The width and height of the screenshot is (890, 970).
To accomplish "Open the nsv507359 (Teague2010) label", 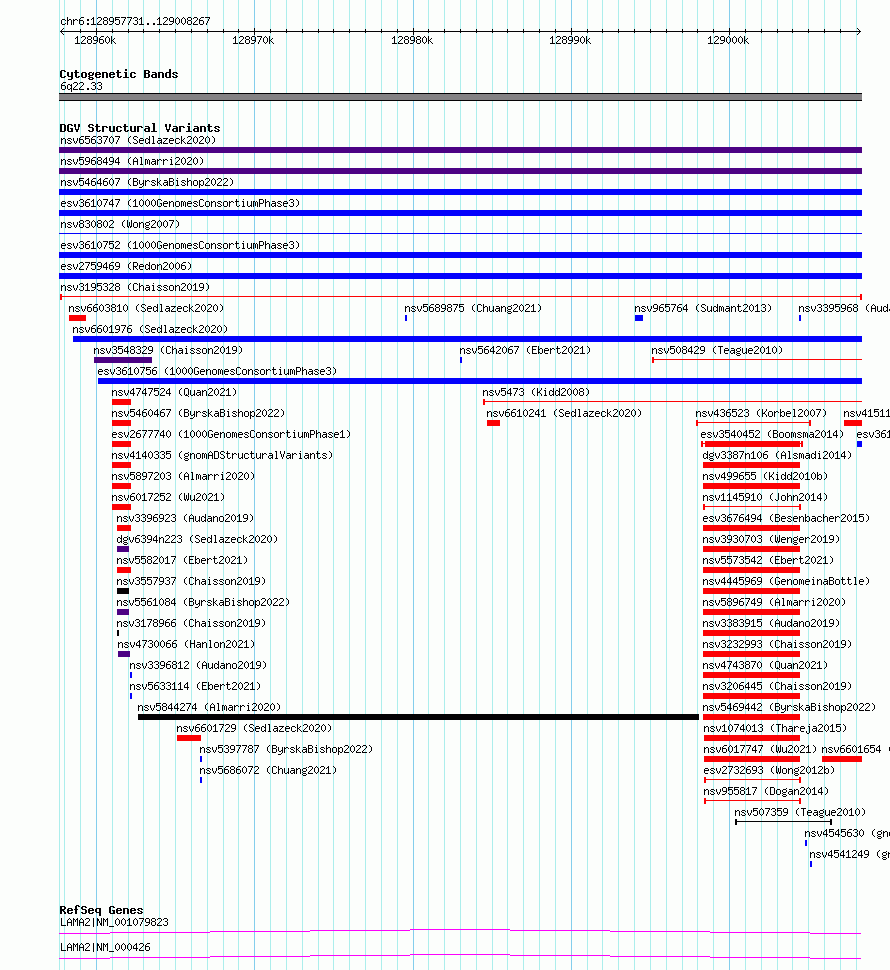I will click(x=800, y=813).
